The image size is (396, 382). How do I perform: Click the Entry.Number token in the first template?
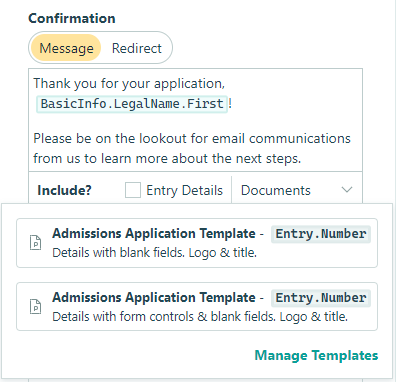click(321, 234)
